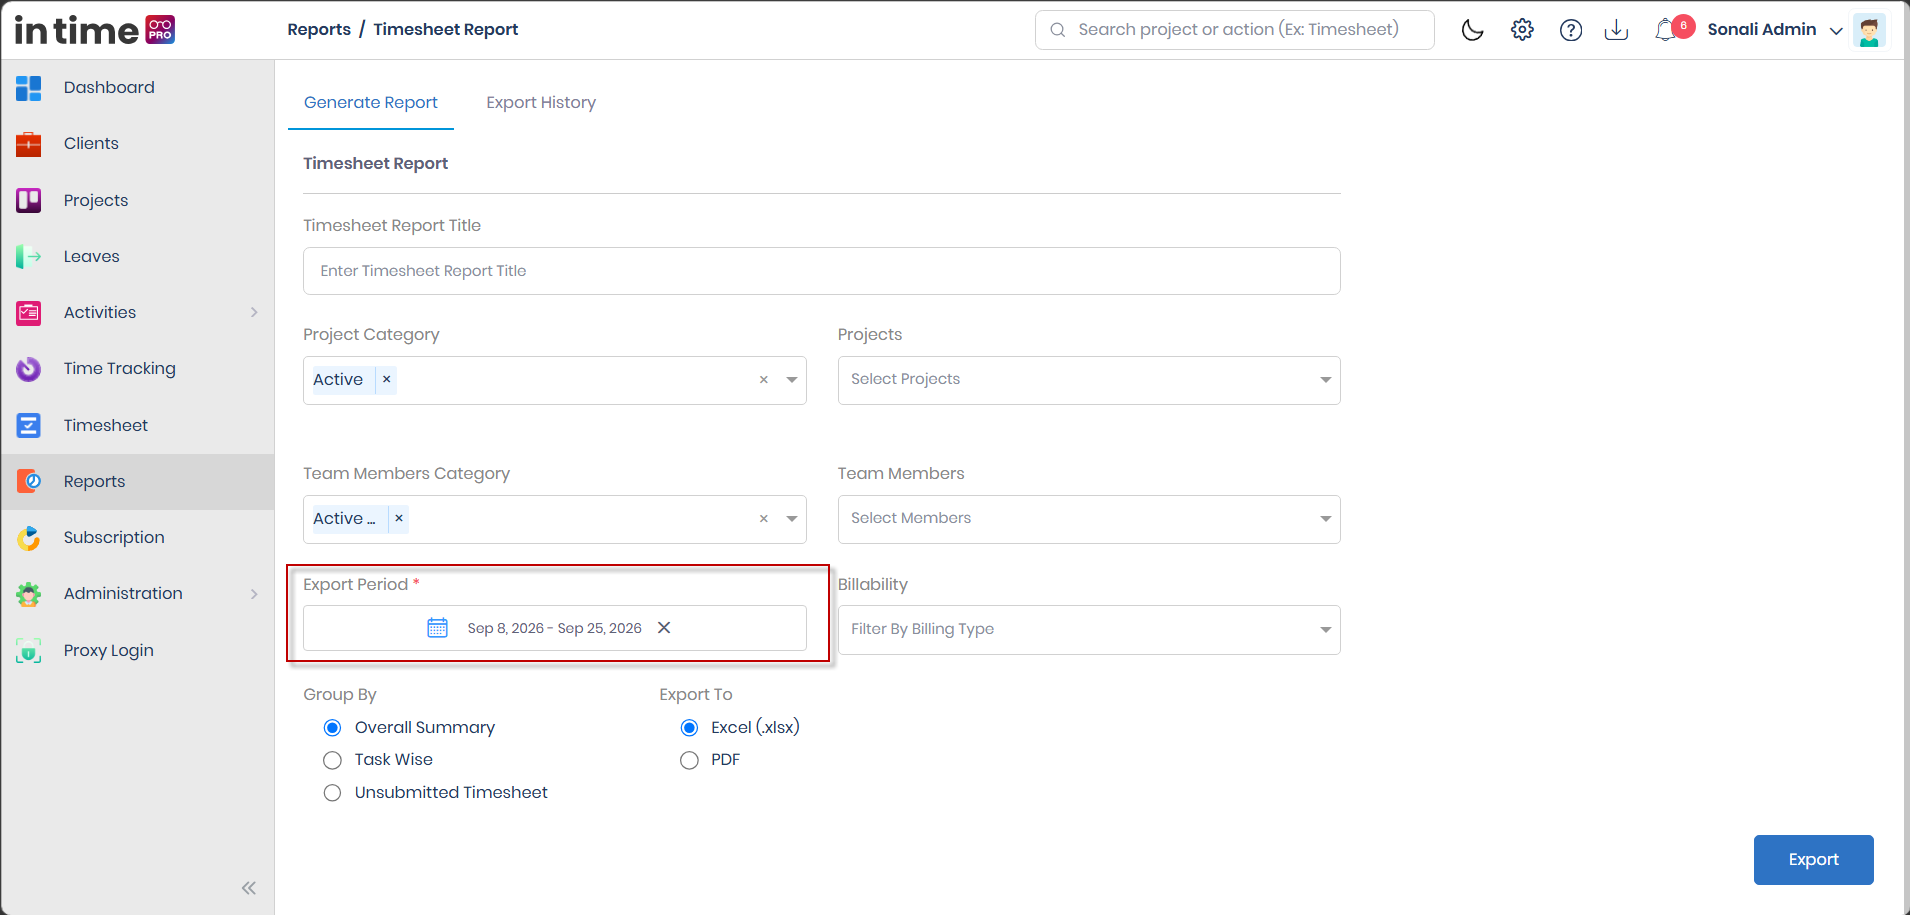Image resolution: width=1910 pixels, height=915 pixels.
Task: Clear the export period date range
Action: (664, 628)
